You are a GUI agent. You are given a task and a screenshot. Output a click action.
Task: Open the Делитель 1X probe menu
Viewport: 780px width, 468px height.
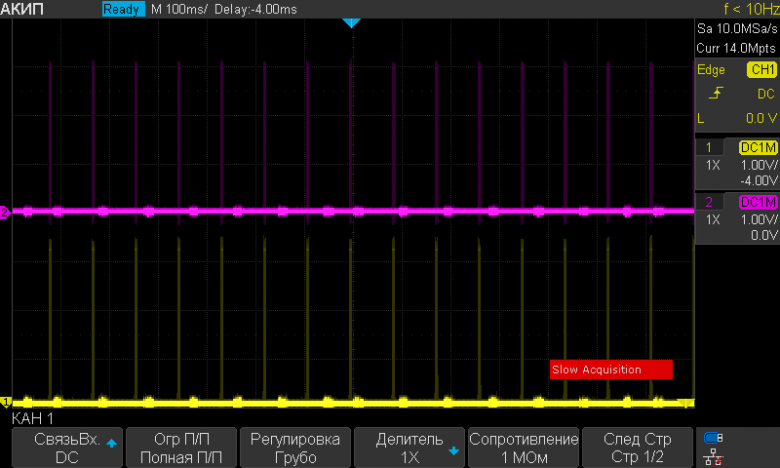409,448
